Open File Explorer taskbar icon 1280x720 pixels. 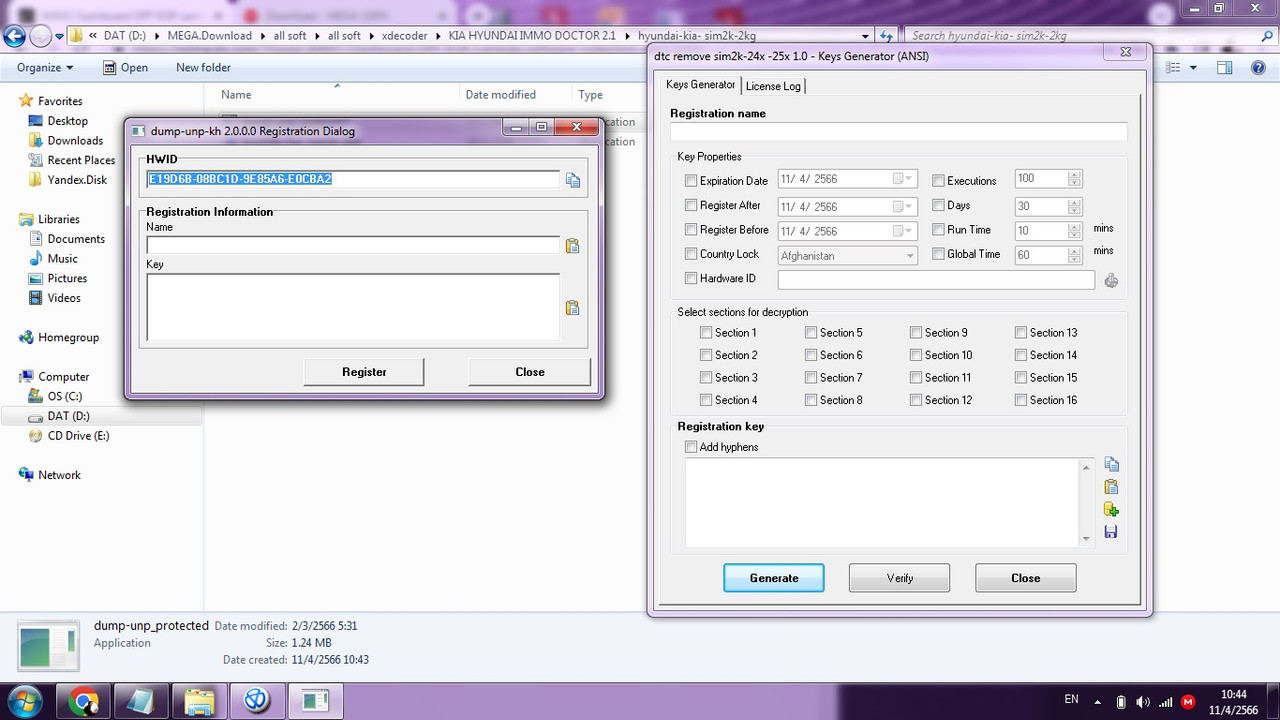200,701
